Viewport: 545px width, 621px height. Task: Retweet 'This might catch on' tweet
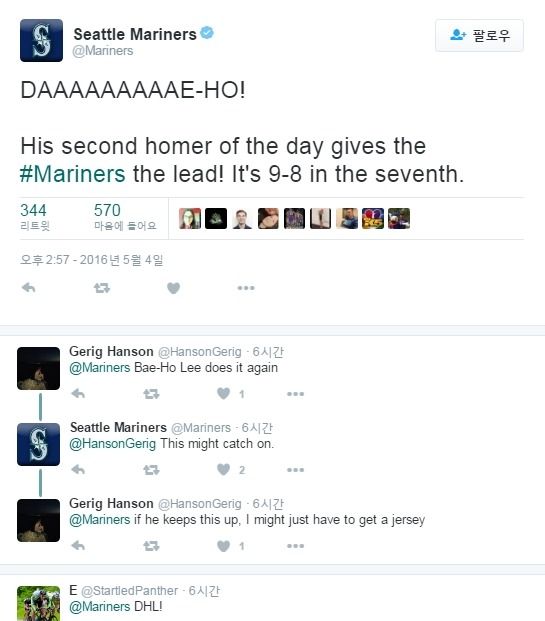pyautogui.click(x=151, y=470)
